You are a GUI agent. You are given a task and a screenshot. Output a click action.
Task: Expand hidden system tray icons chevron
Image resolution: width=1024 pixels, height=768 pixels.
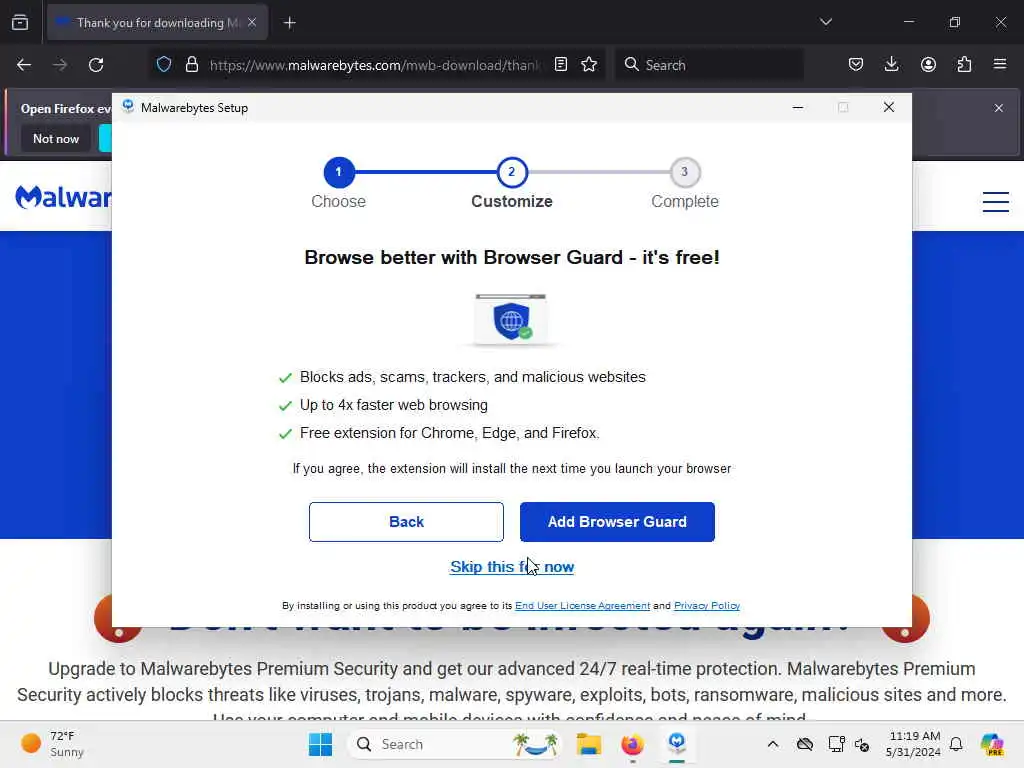click(773, 744)
